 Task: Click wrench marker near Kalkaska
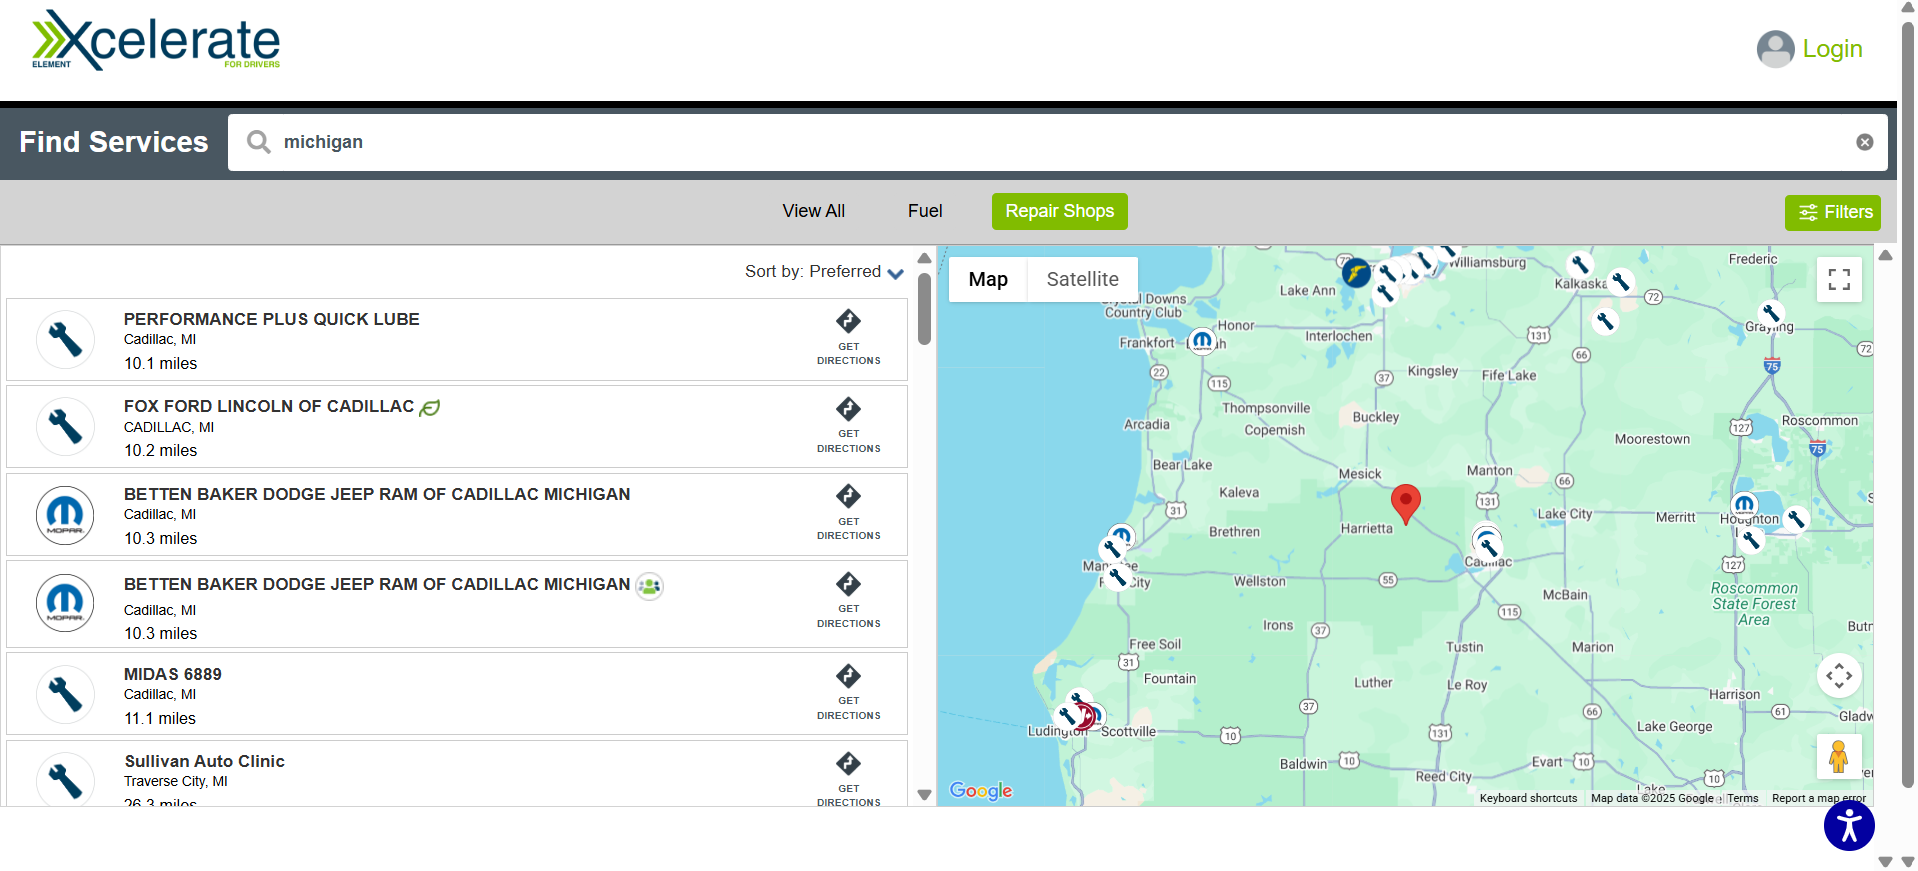(1580, 265)
